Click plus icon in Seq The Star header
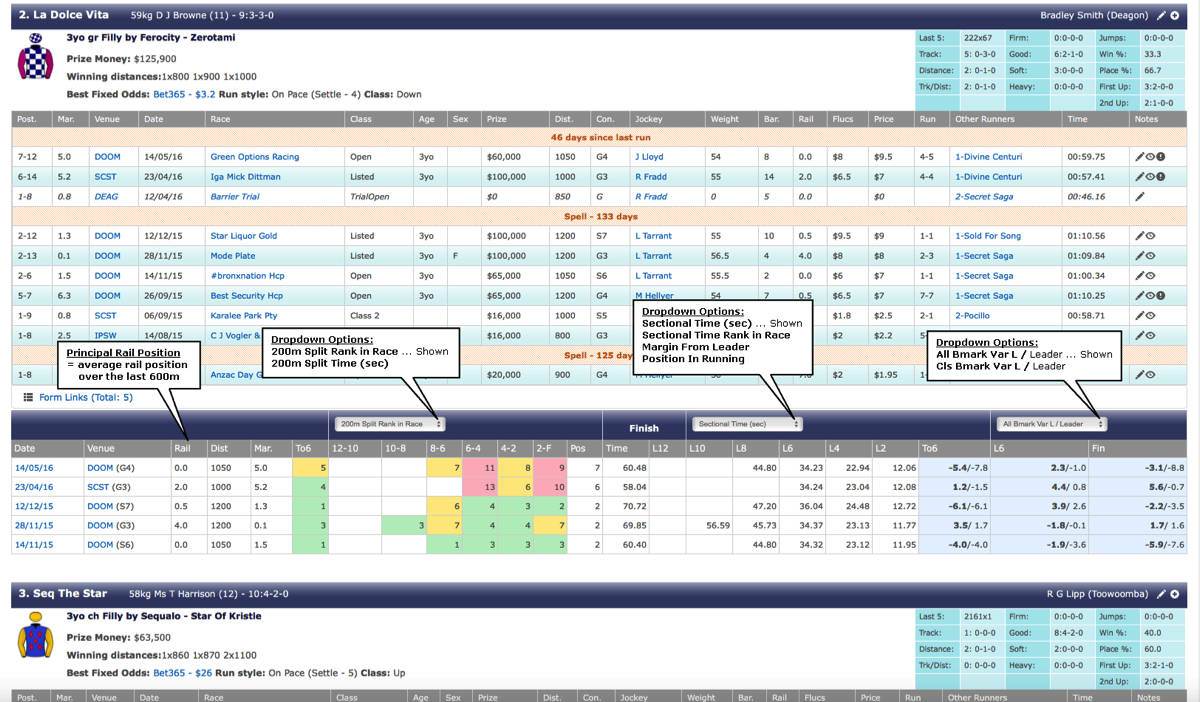1200x702 pixels. coord(1175,594)
